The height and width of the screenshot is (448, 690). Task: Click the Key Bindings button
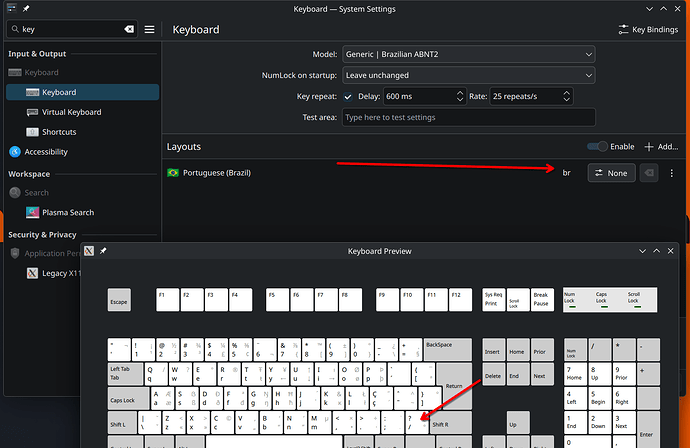pyautogui.click(x=647, y=30)
